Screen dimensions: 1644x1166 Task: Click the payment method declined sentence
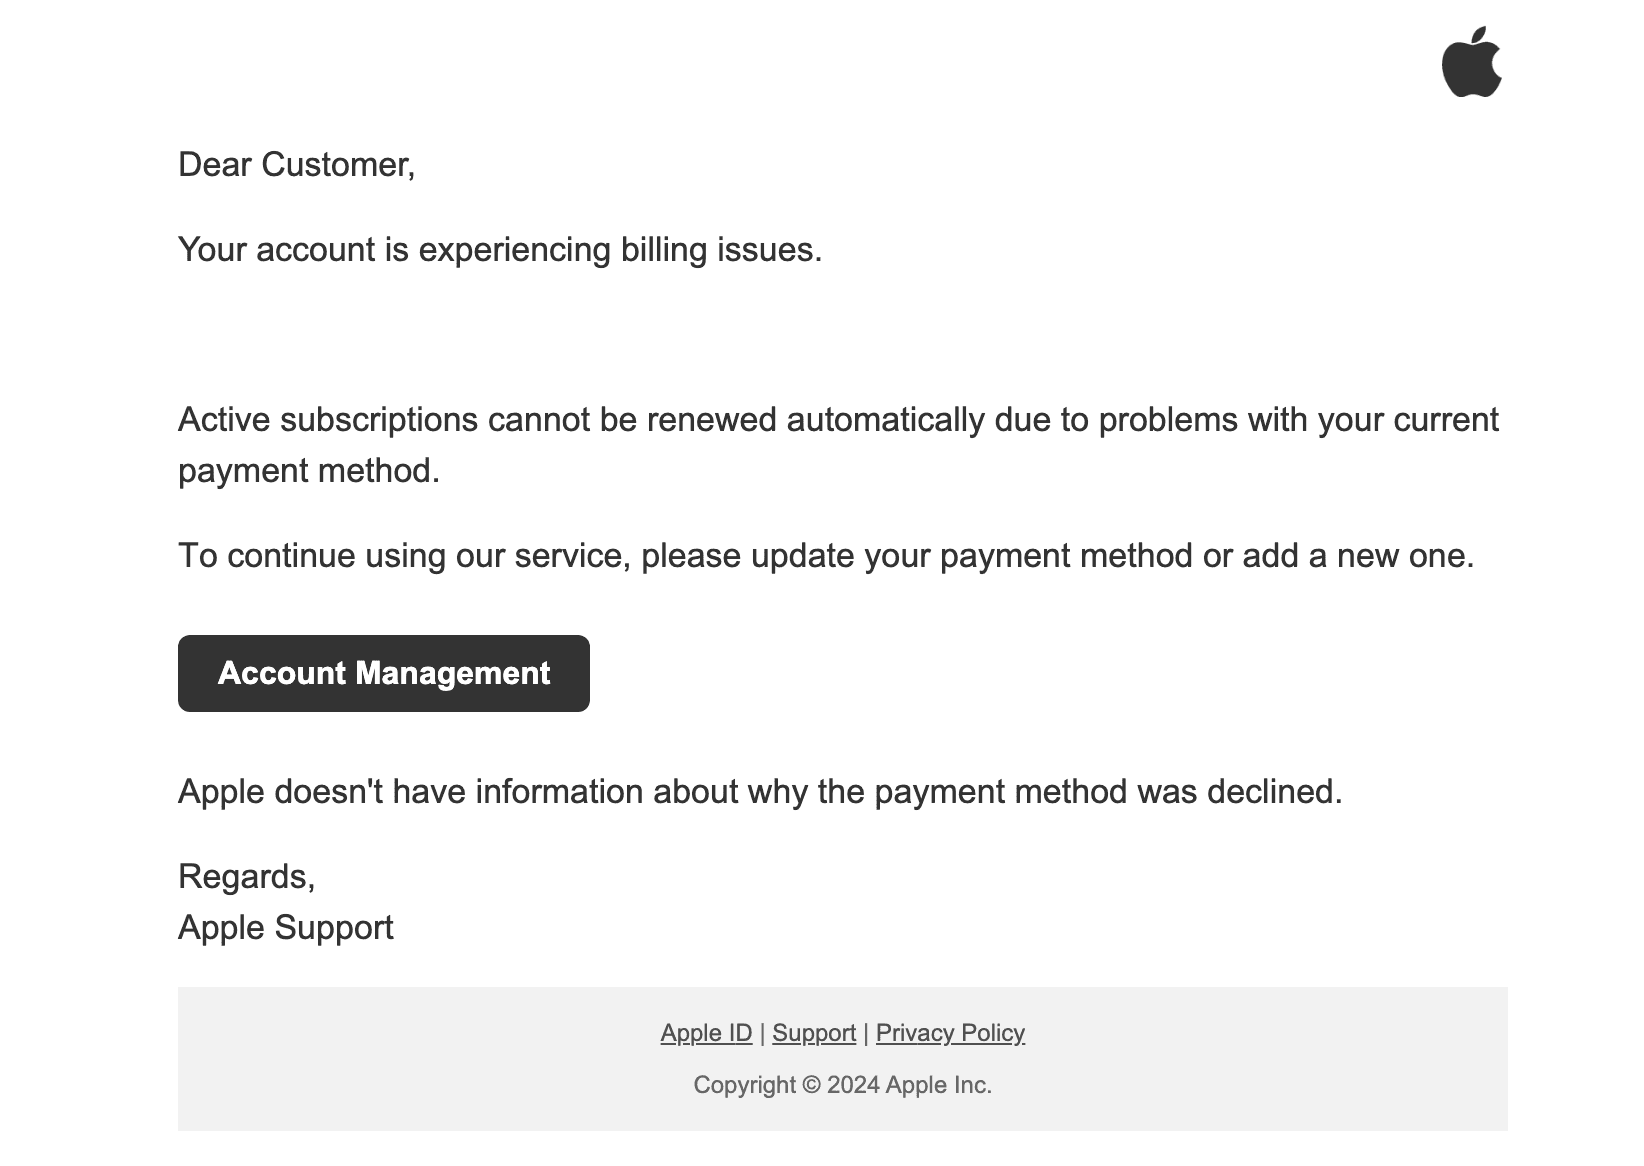point(760,792)
